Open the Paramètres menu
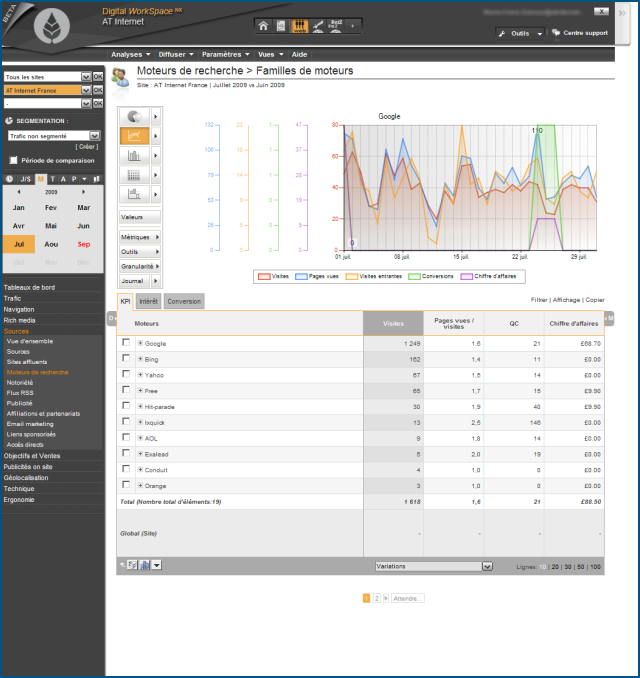 [x=226, y=54]
